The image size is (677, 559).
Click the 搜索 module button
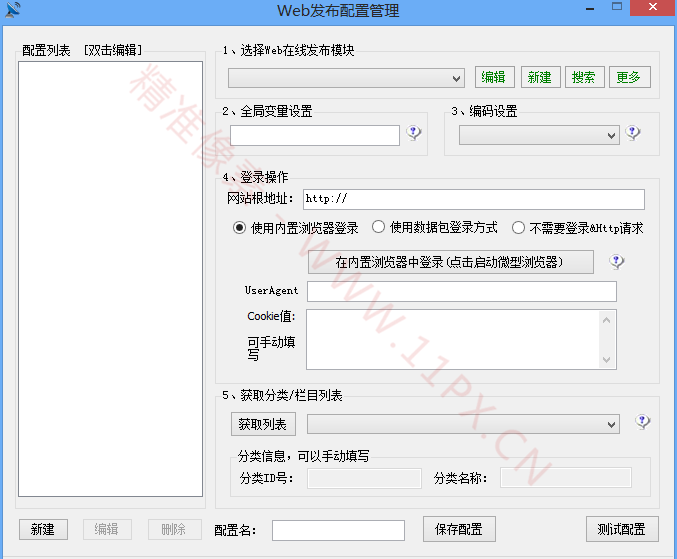pyautogui.click(x=585, y=78)
